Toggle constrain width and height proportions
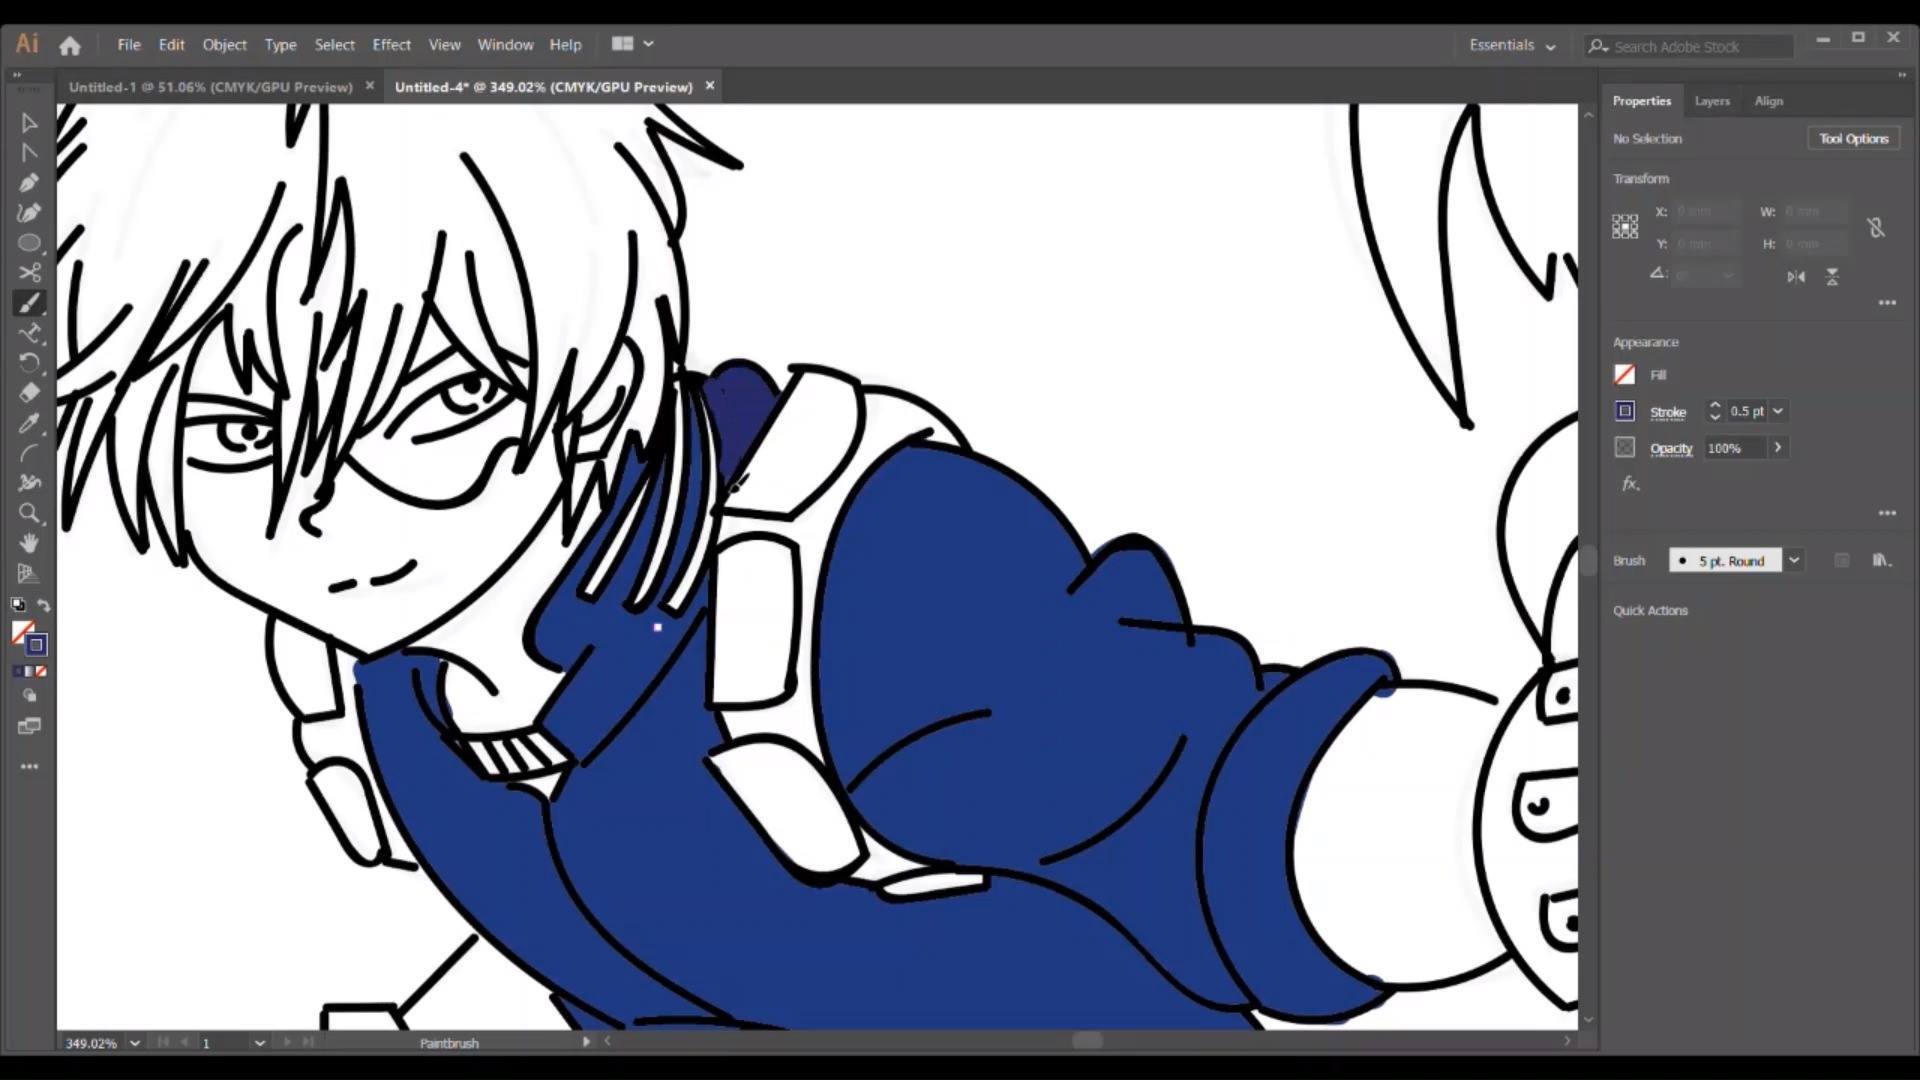 pos(1876,228)
